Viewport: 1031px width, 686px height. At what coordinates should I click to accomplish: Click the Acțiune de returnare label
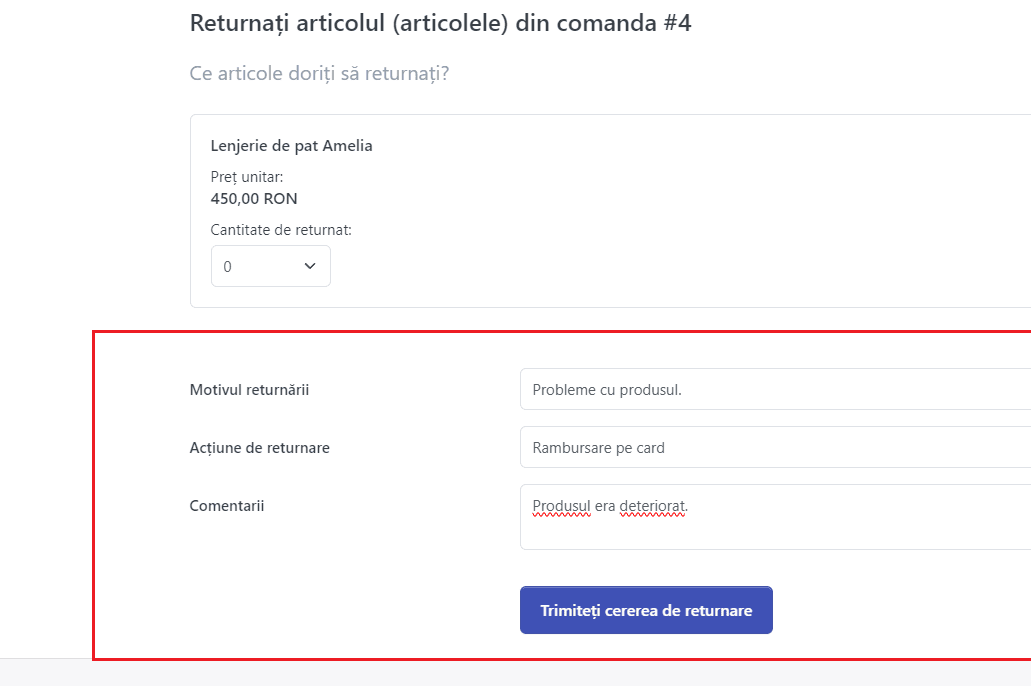pos(260,448)
